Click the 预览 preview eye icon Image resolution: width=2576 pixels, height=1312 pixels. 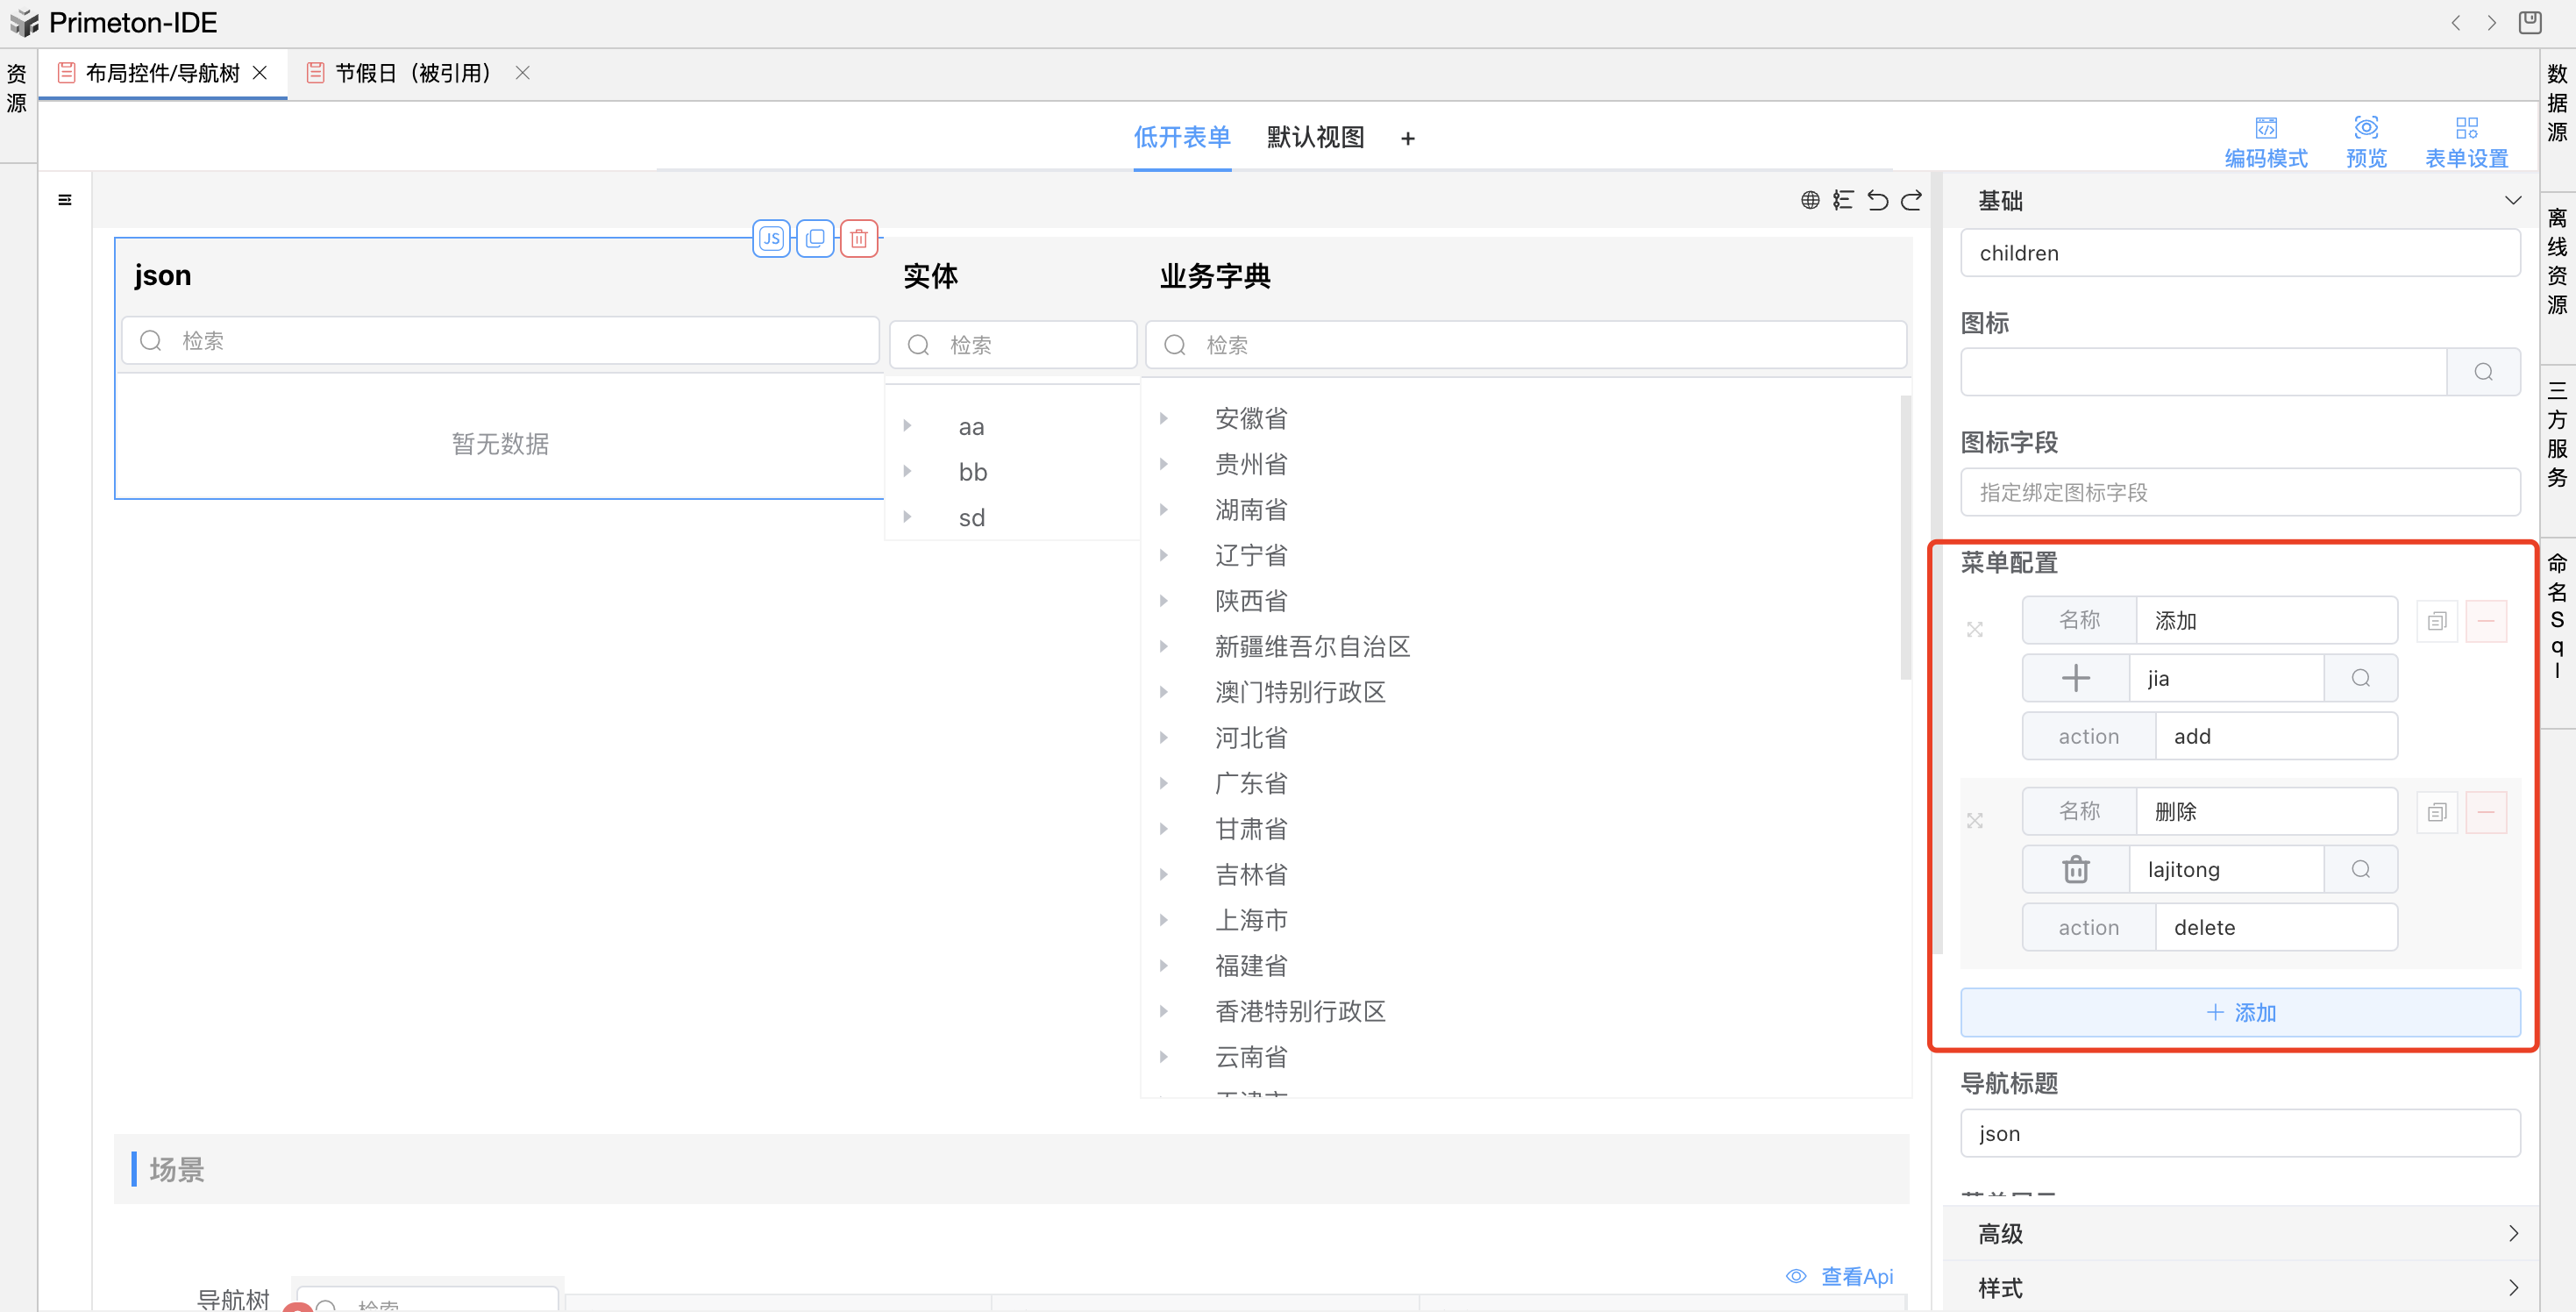[2366, 128]
